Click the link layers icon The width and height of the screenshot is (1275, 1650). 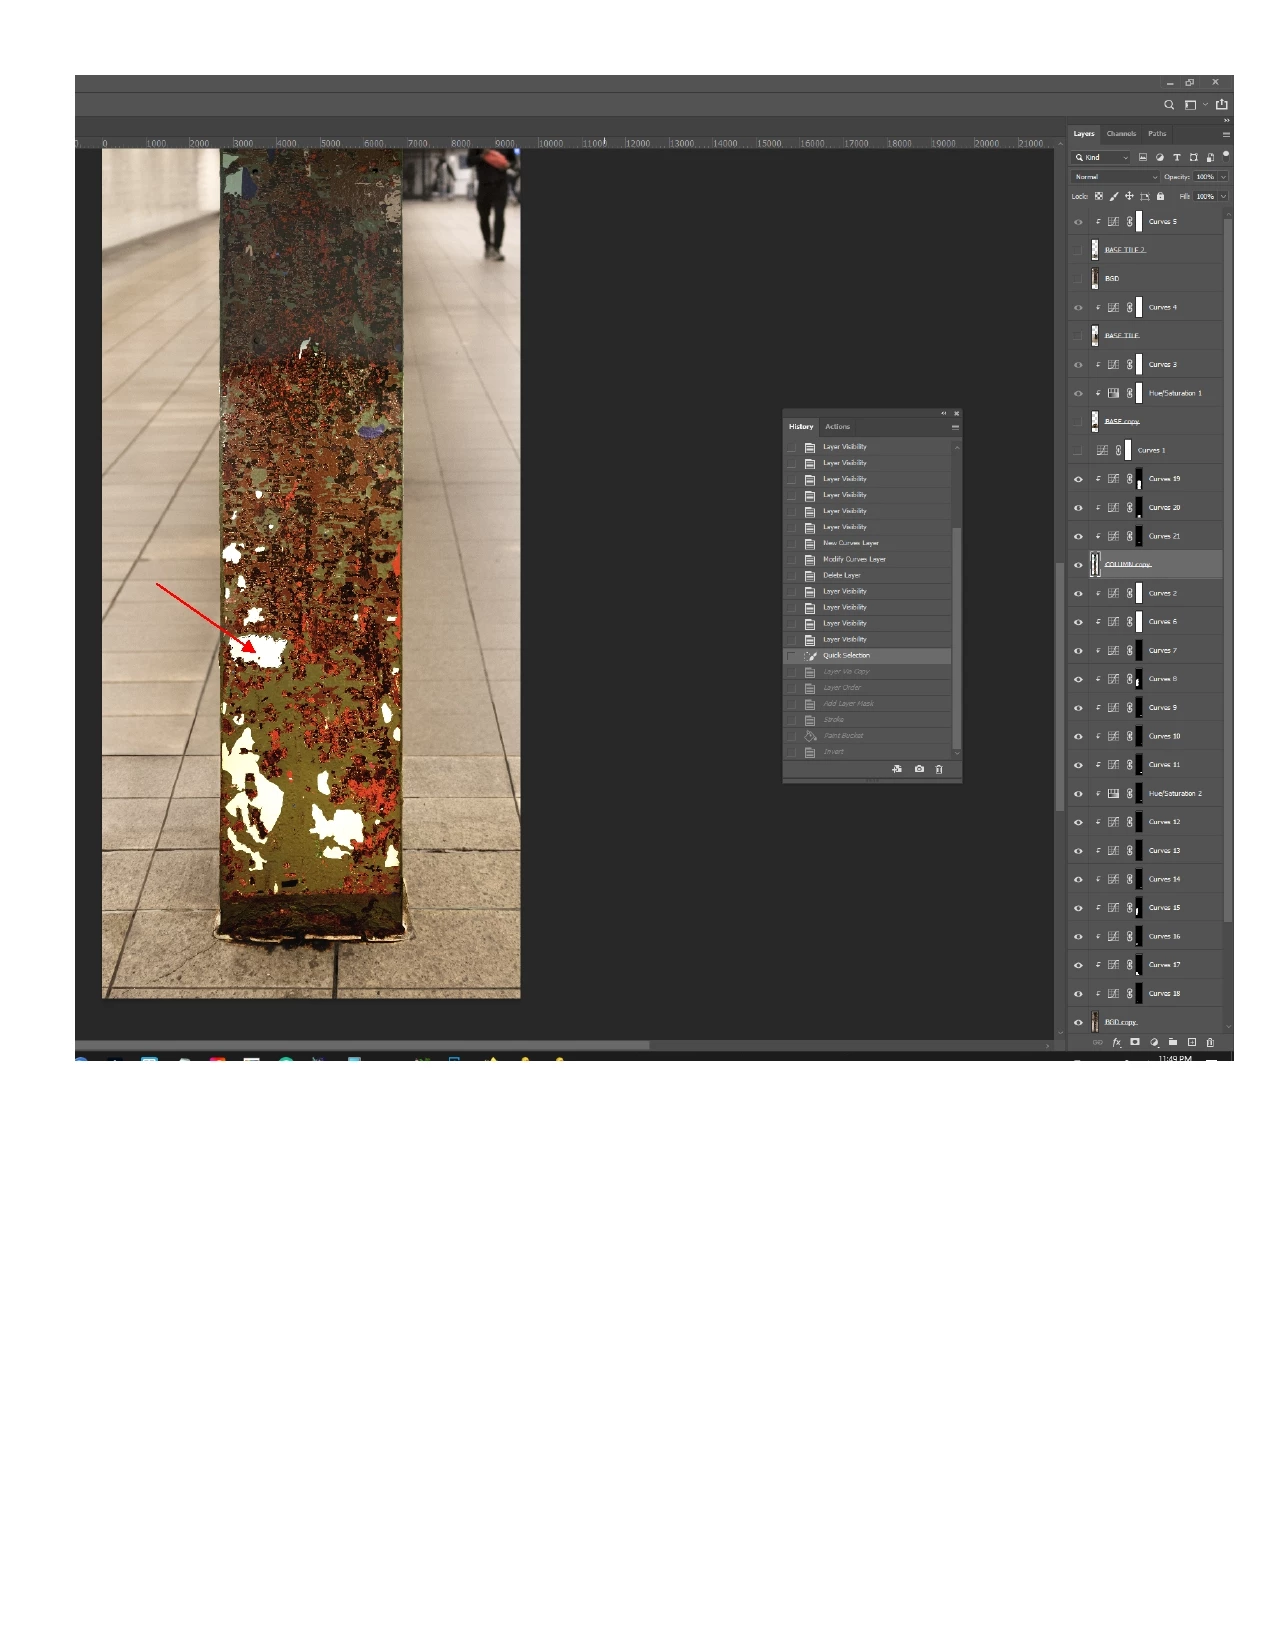click(1097, 1042)
